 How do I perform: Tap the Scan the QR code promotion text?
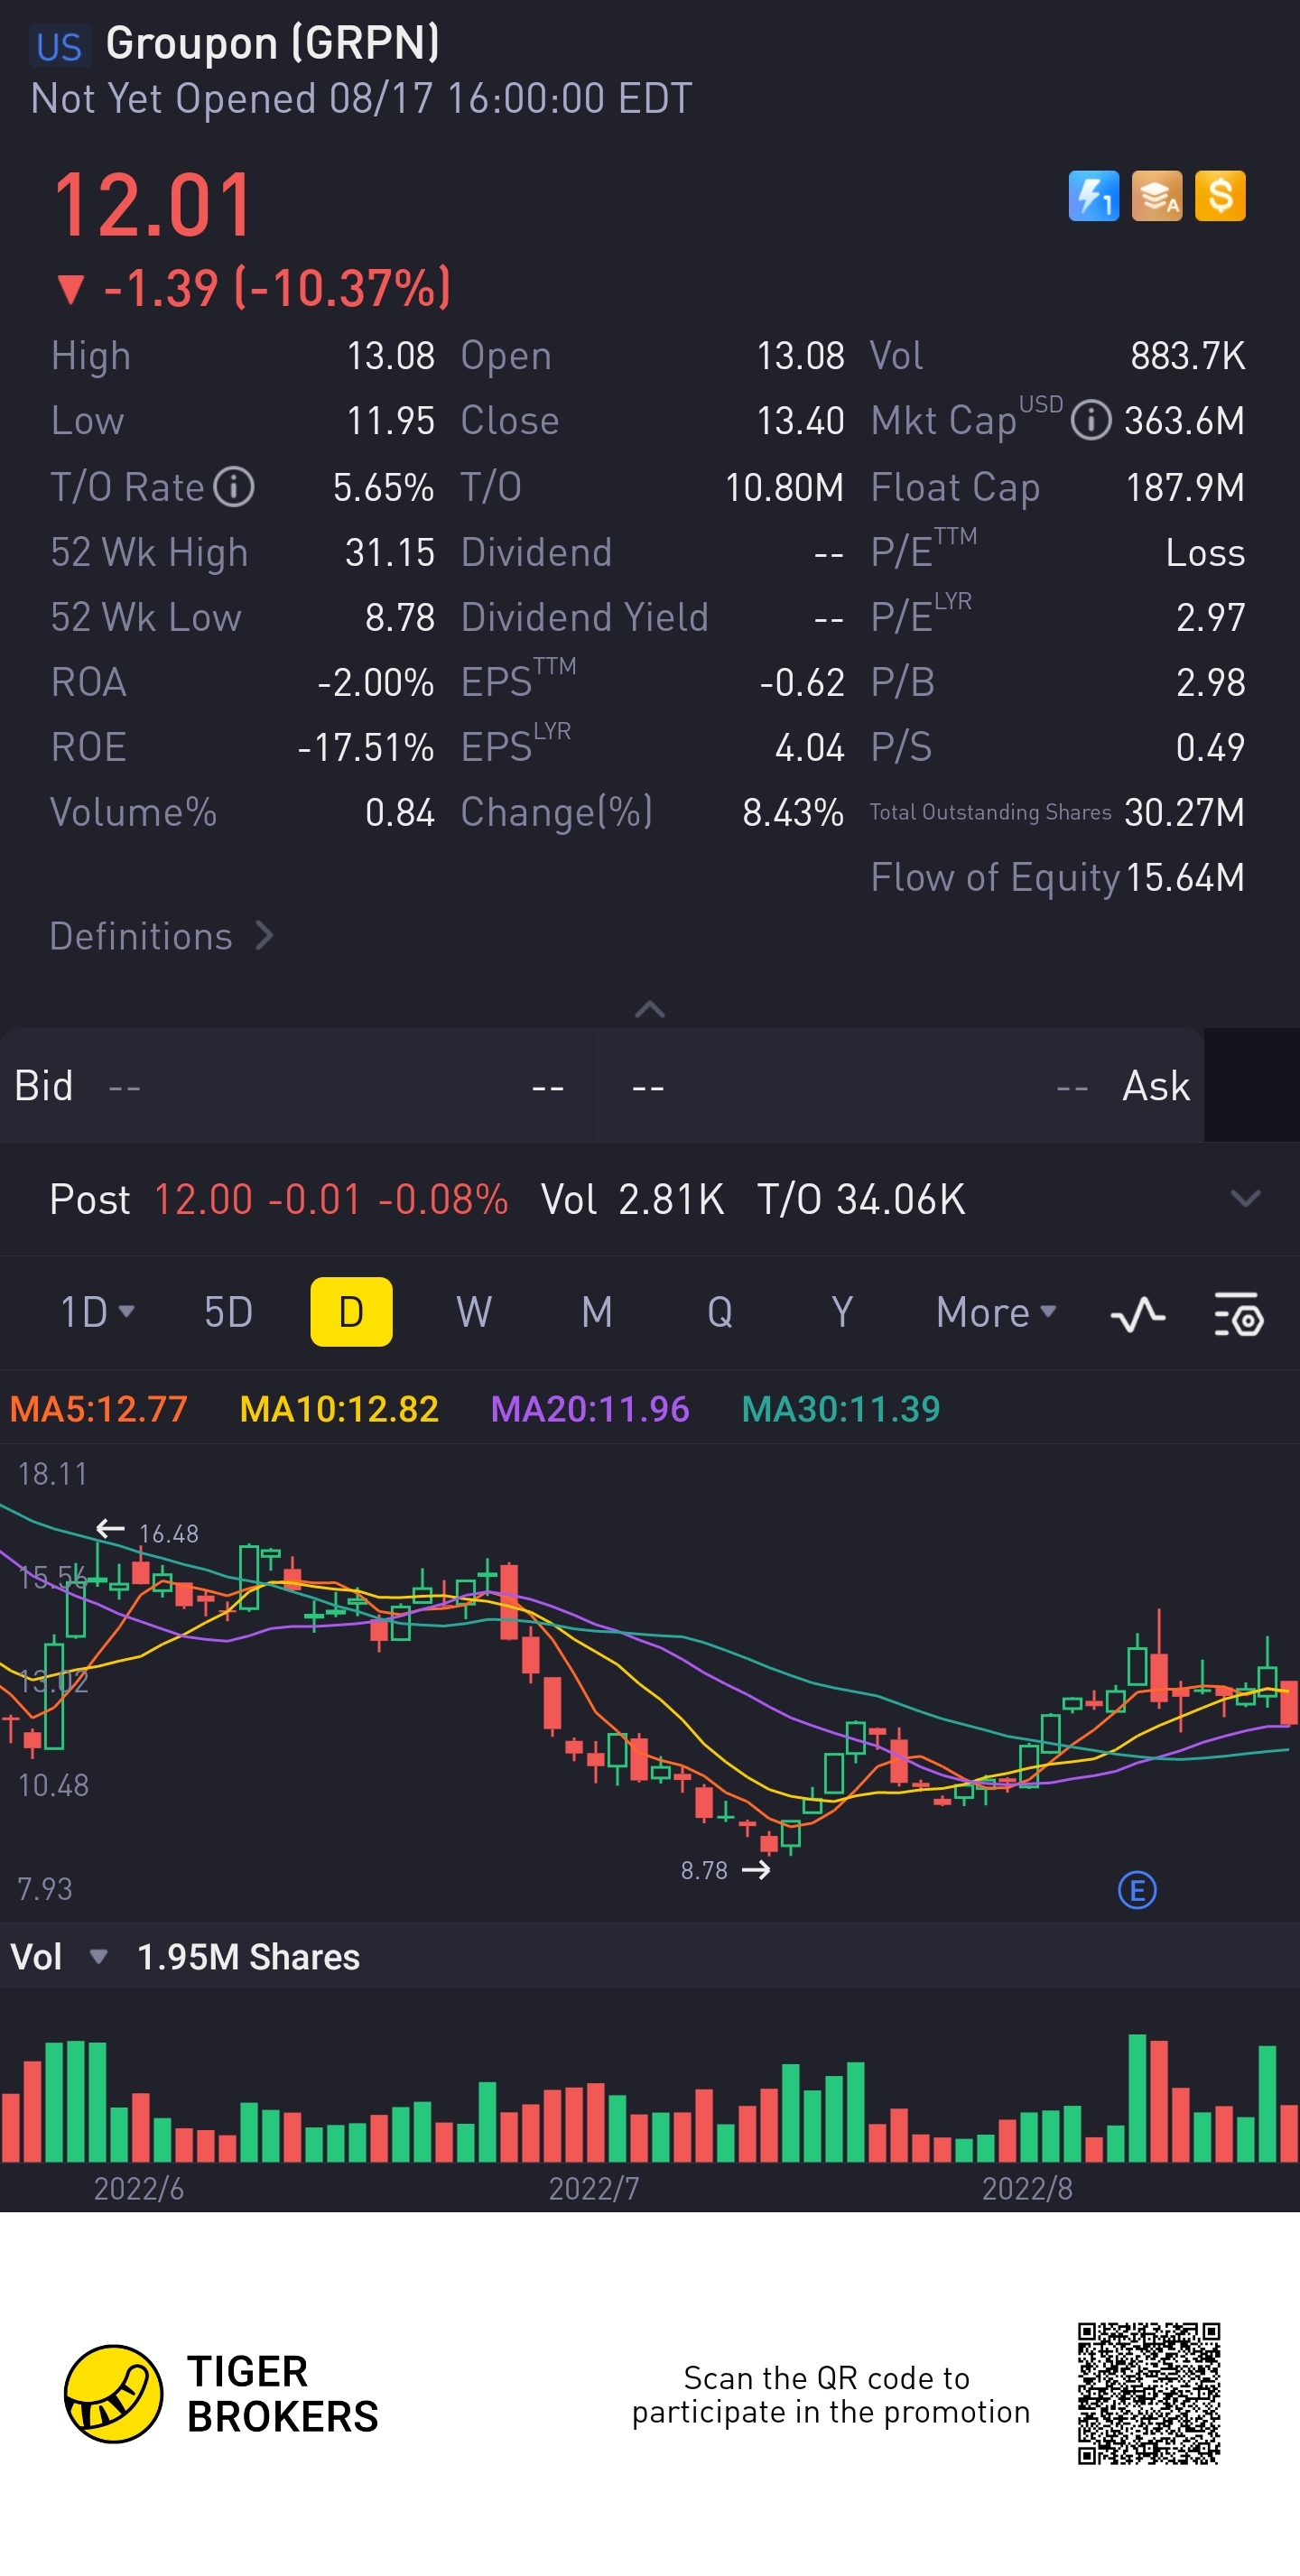831,2394
